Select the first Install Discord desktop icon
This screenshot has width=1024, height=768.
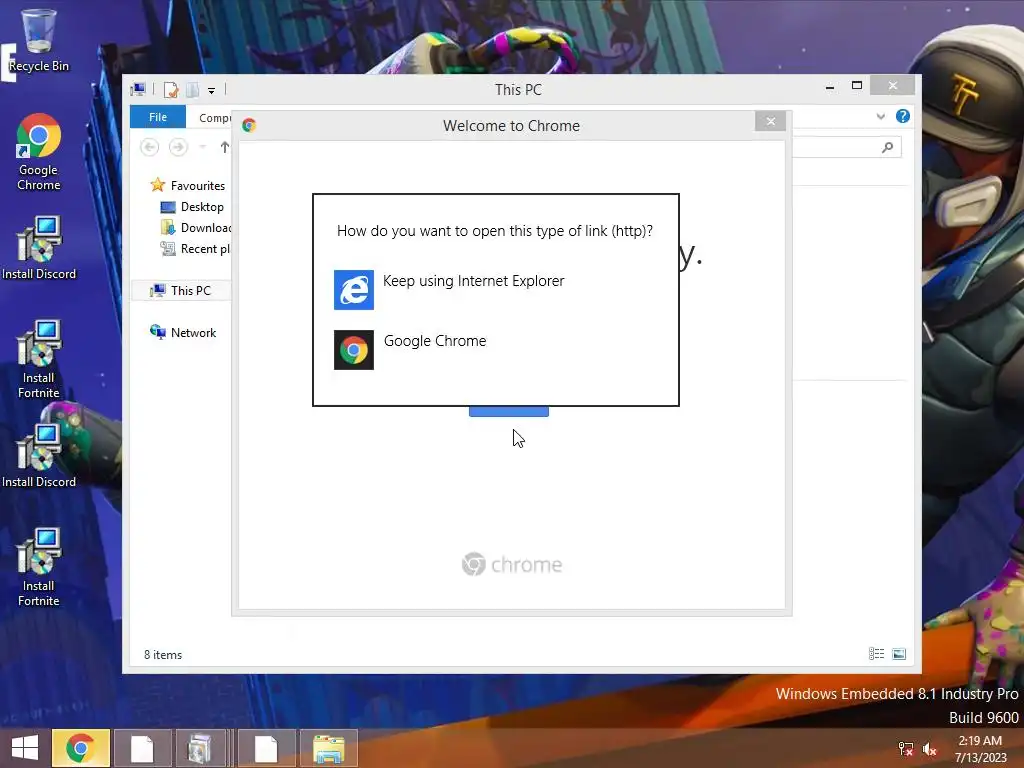click(x=39, y=248)
